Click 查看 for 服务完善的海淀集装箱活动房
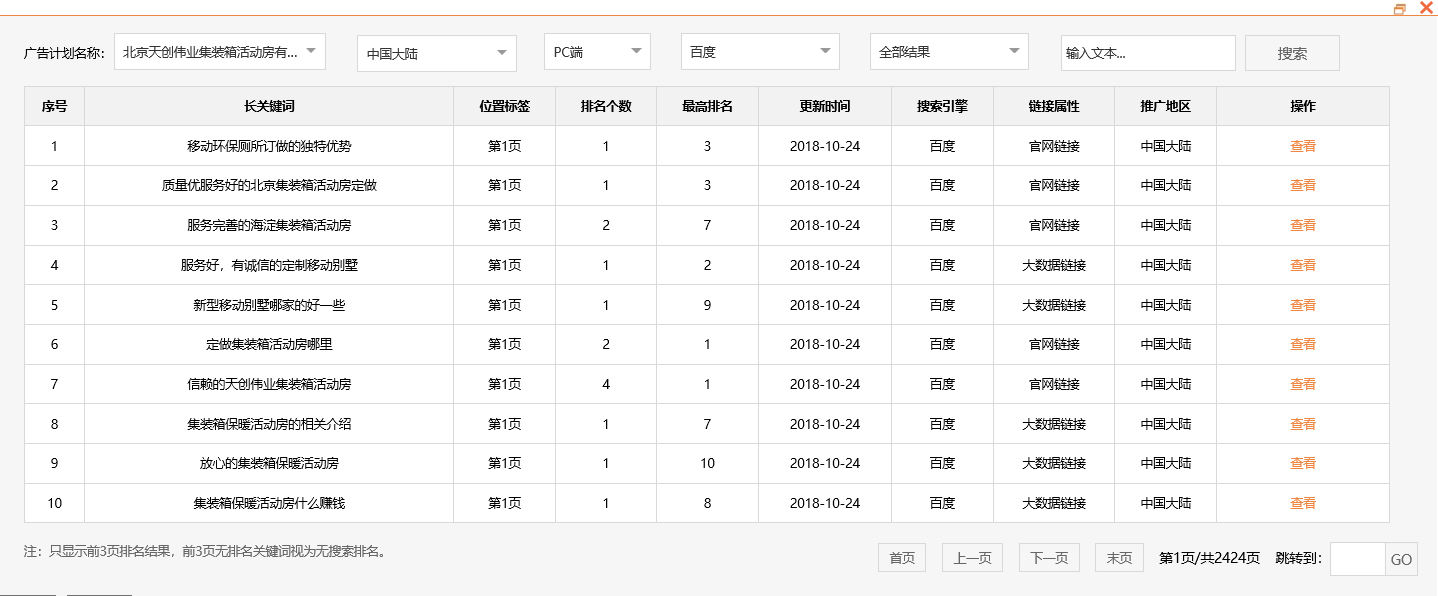 click(x=1303, y=225)
